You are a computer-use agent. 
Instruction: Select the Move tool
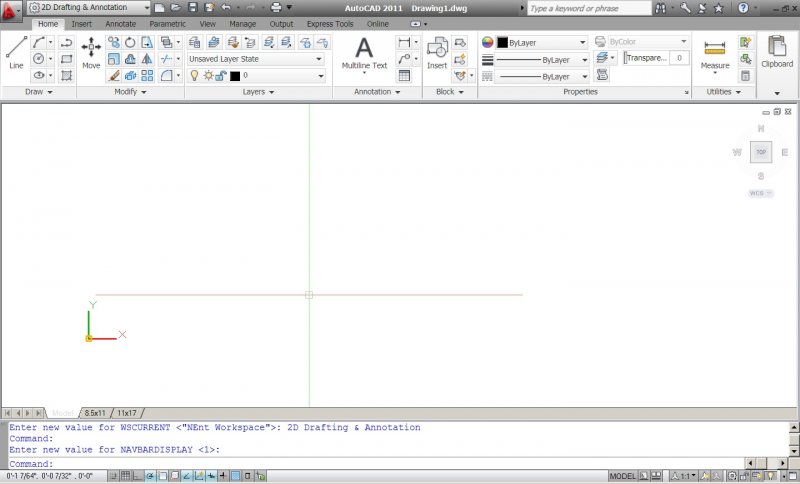point(91,53)
